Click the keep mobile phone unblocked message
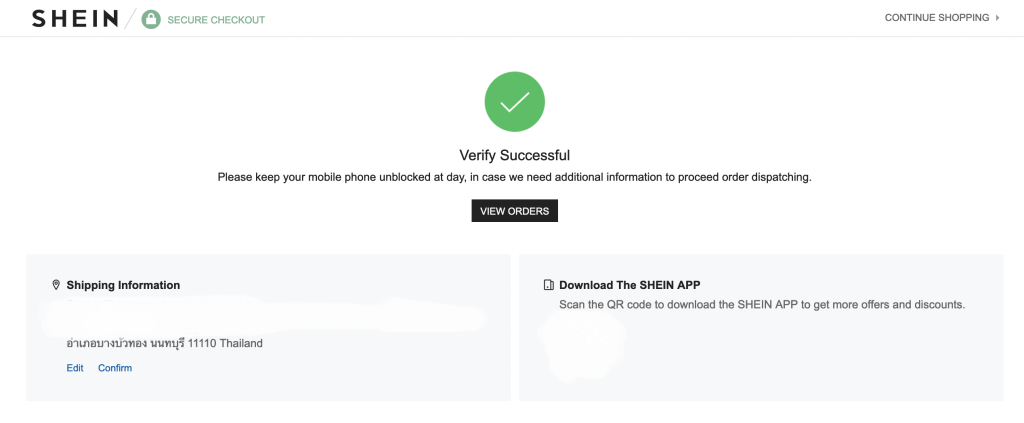This screenshot has width=1024, height=423. tap(514, 177)
